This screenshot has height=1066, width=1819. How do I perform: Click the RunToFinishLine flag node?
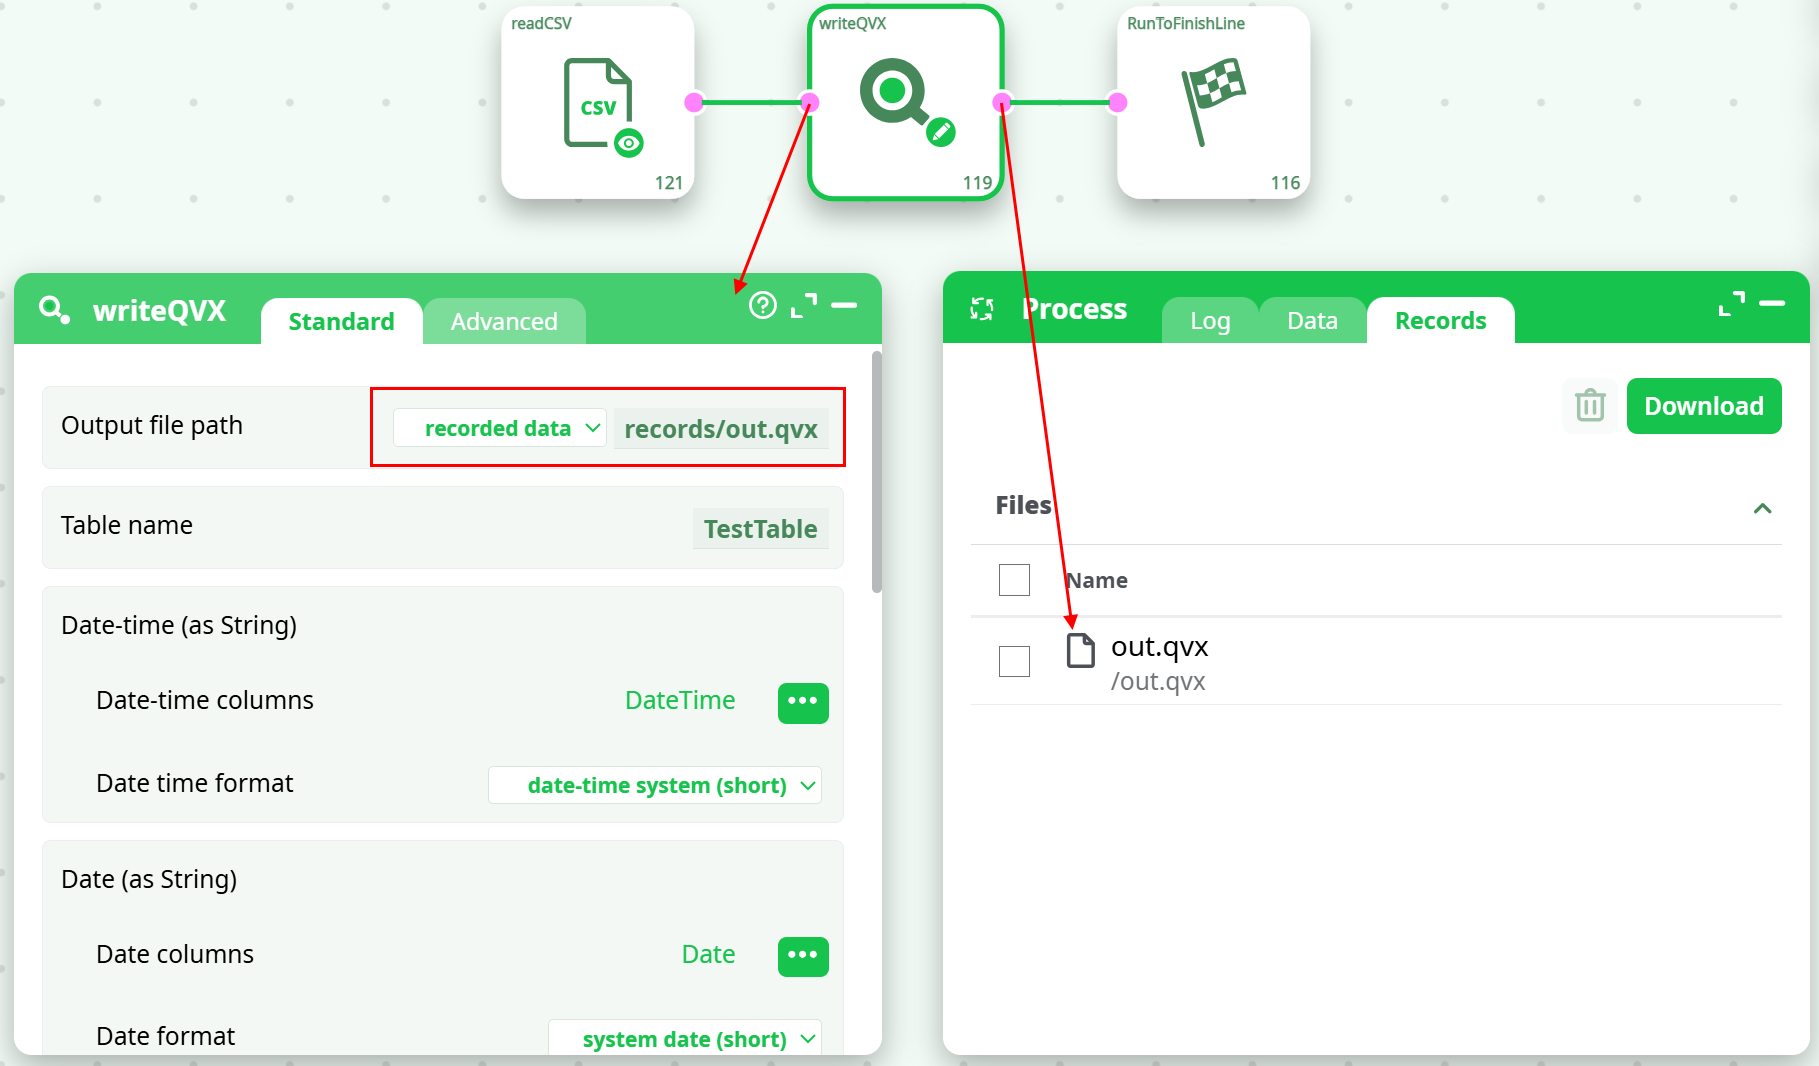click(x=1212, y=104)
